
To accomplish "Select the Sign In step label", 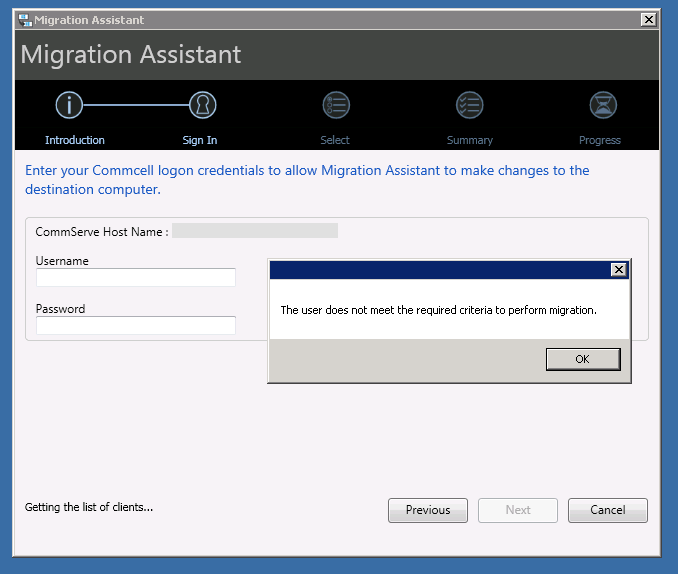I will coord(200,140).
